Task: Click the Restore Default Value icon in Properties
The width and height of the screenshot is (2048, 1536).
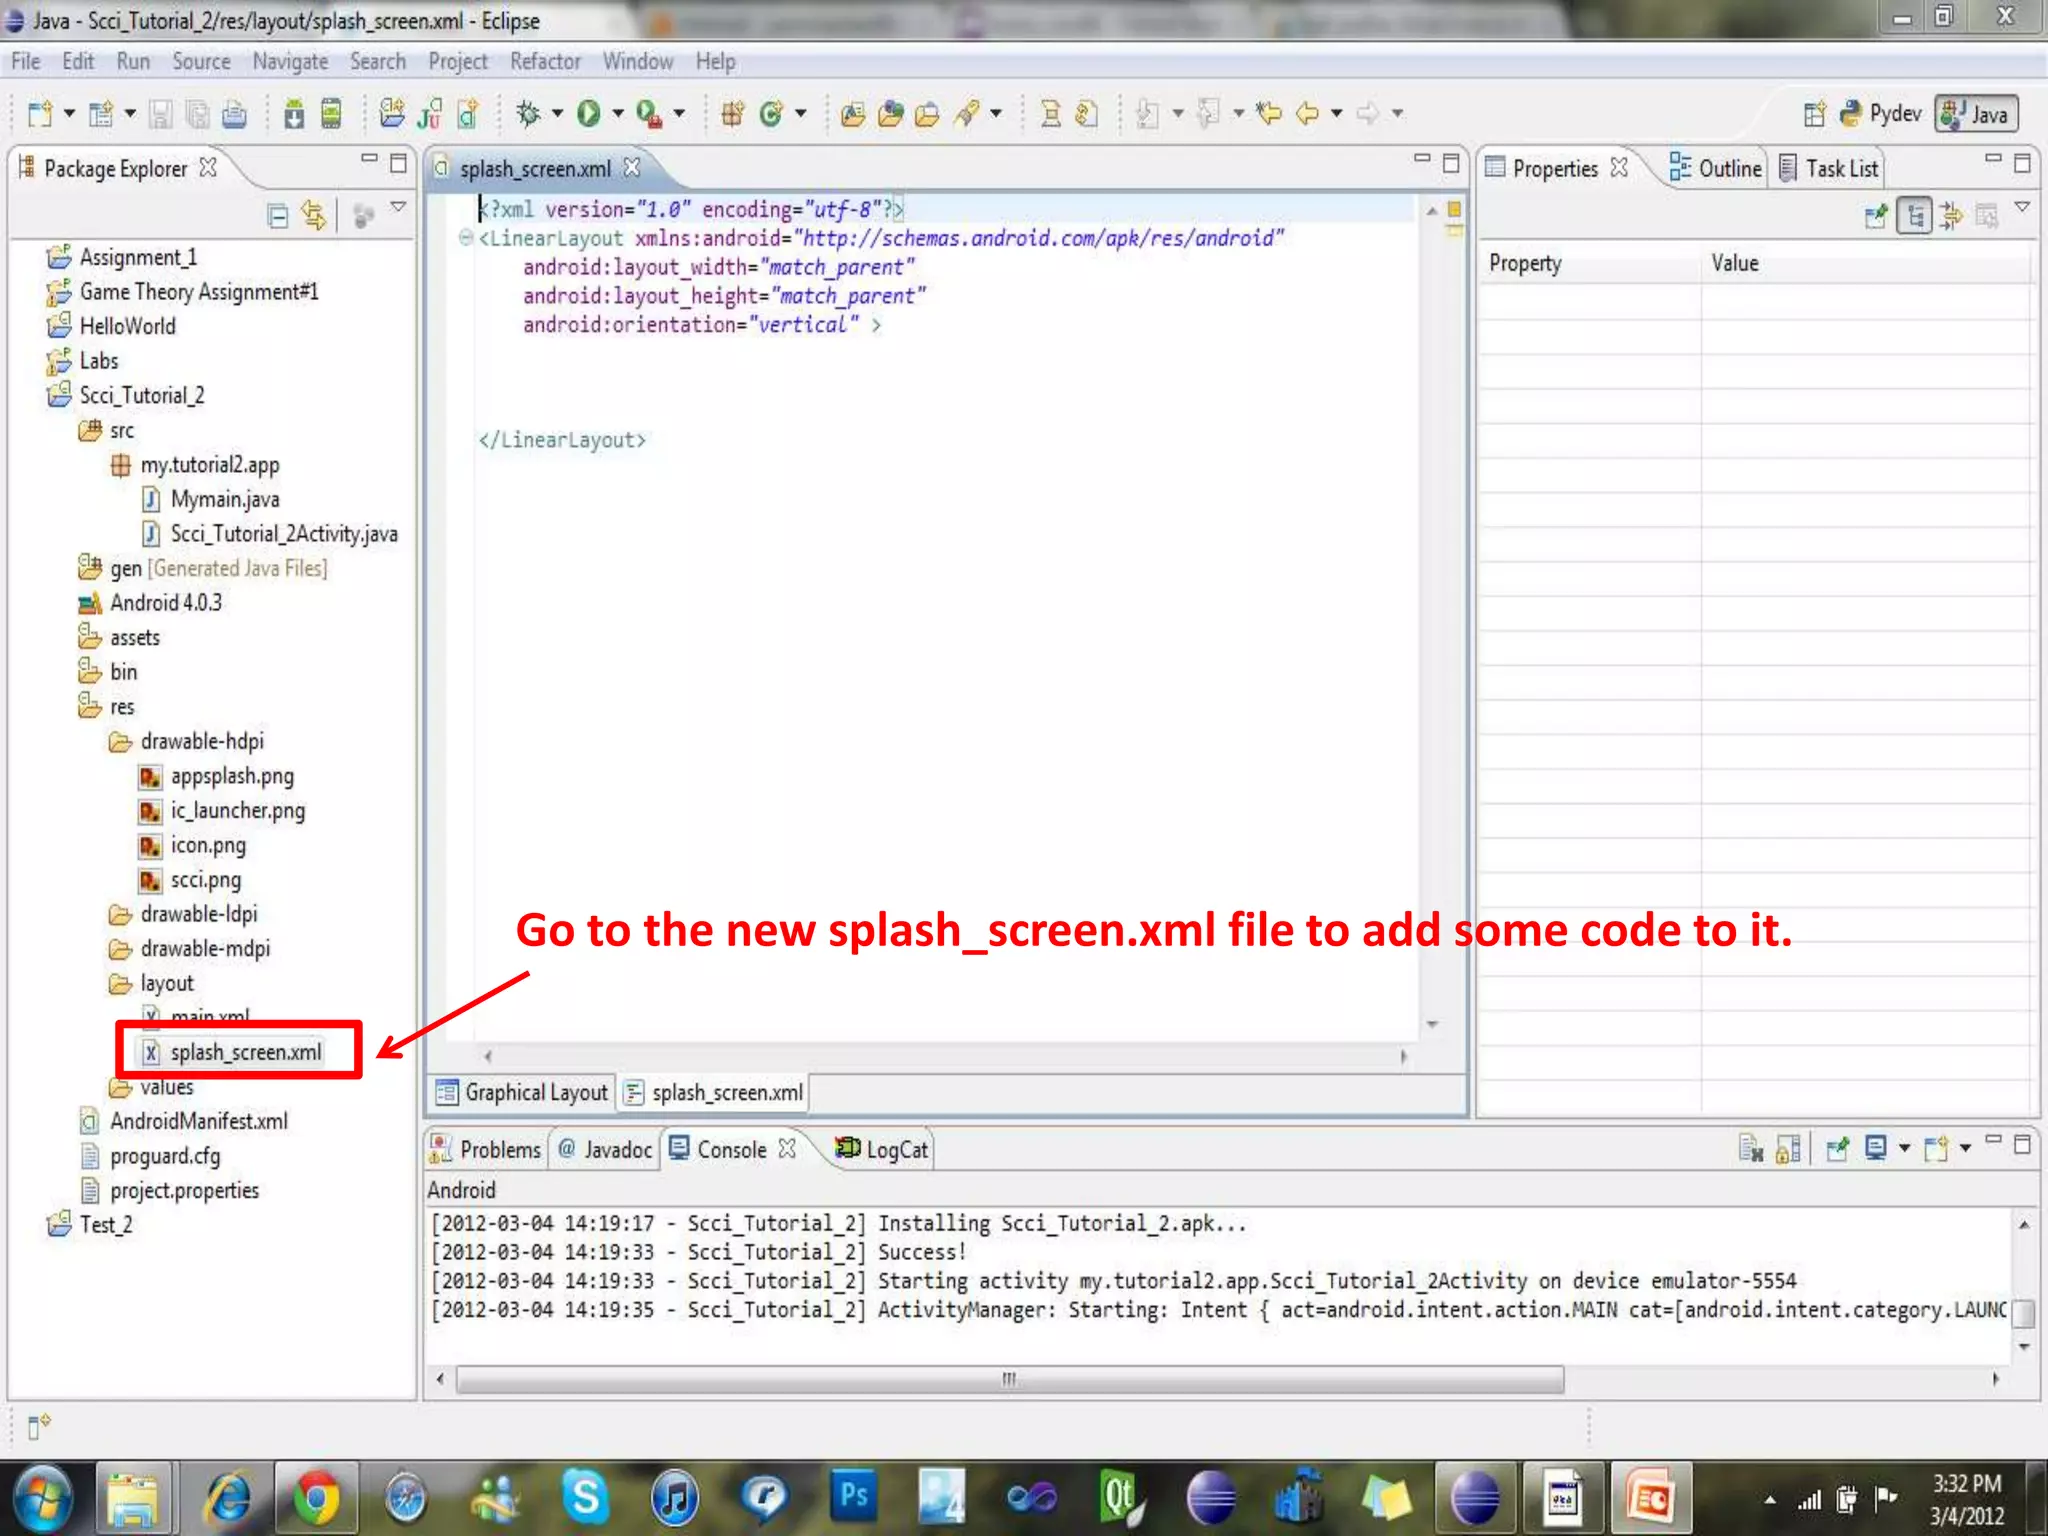Action: [x=1987, y=215]
